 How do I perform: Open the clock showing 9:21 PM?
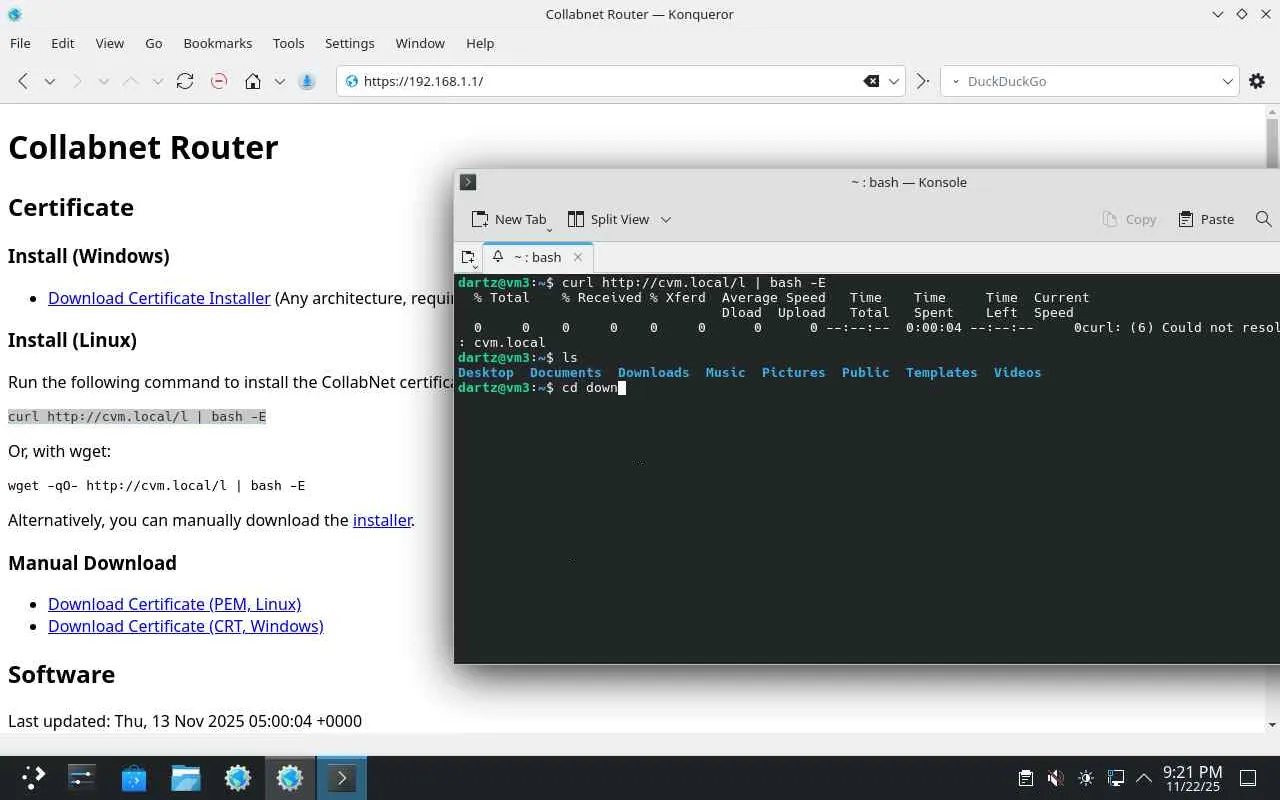coord(1192,778)
